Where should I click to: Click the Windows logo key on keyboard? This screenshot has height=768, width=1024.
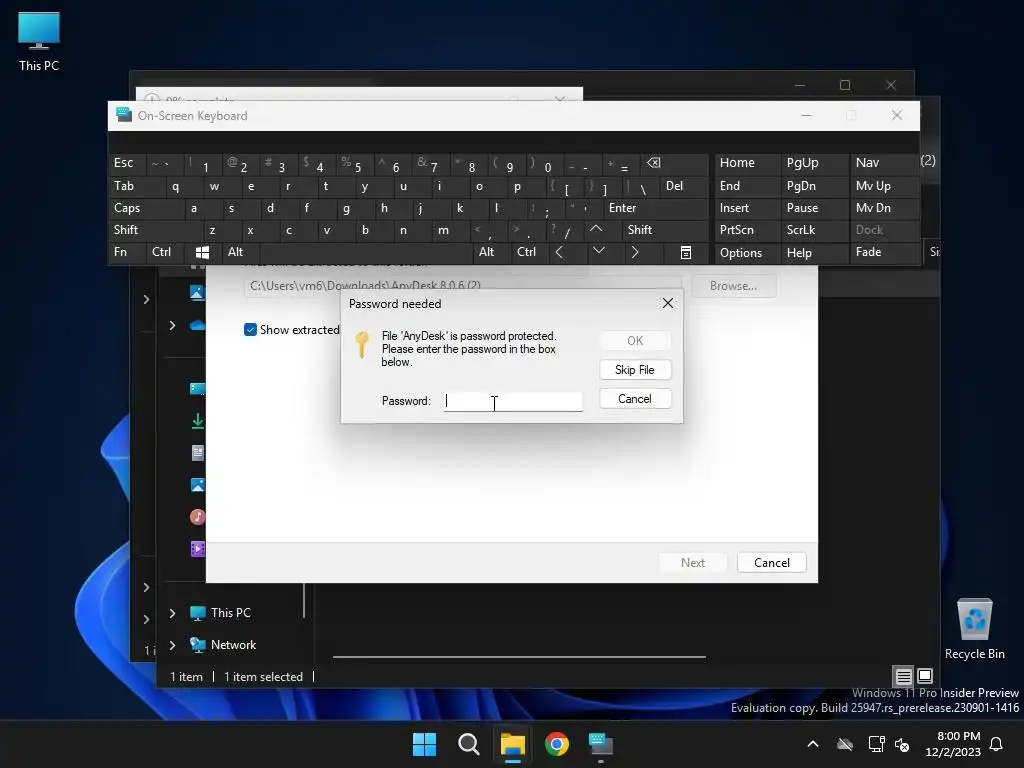tap(203, 252)
